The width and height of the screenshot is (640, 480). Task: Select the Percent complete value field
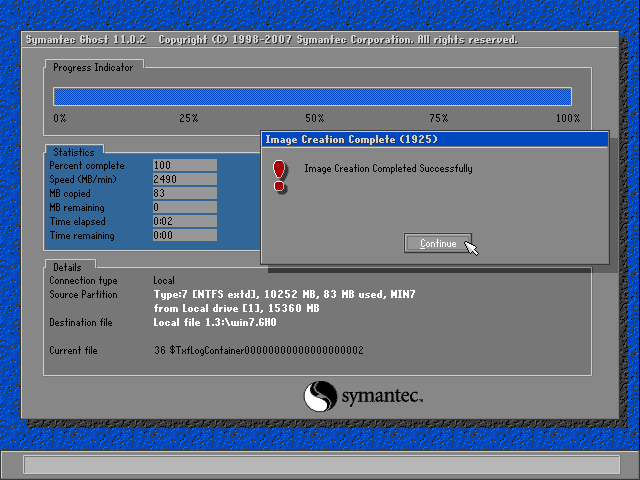pyautogui.click(x=184, y=165)
